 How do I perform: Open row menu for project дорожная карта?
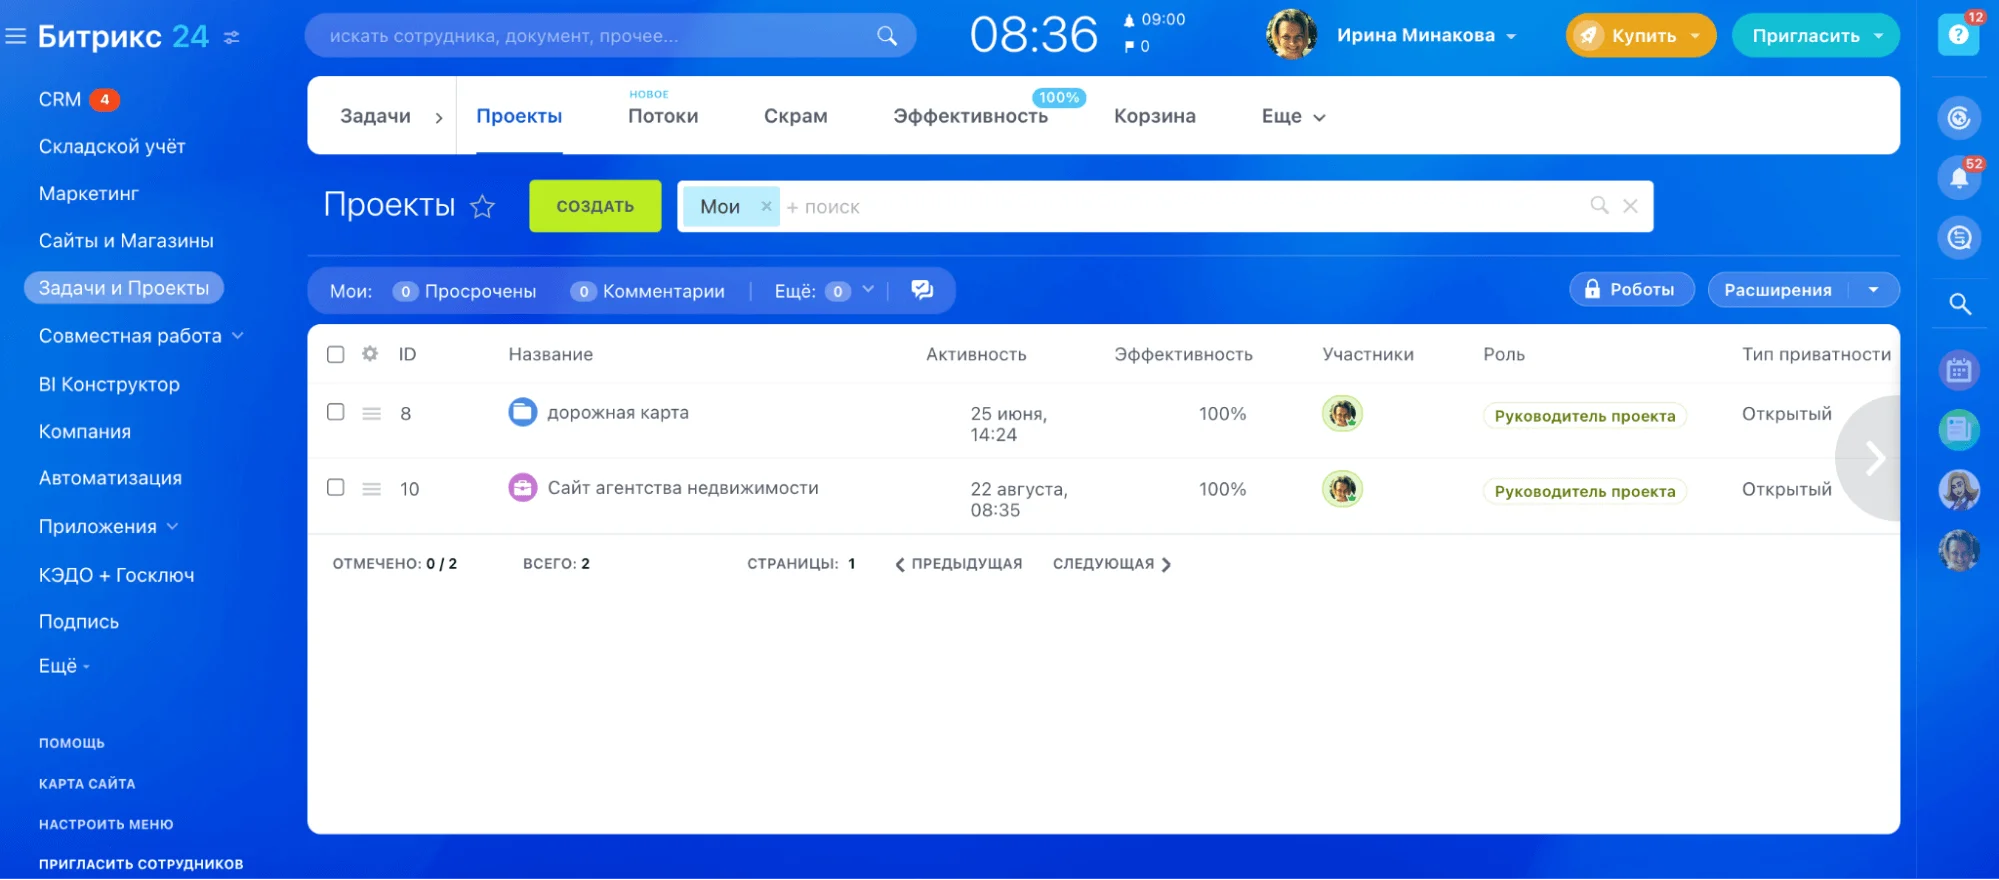coord(371,414)
